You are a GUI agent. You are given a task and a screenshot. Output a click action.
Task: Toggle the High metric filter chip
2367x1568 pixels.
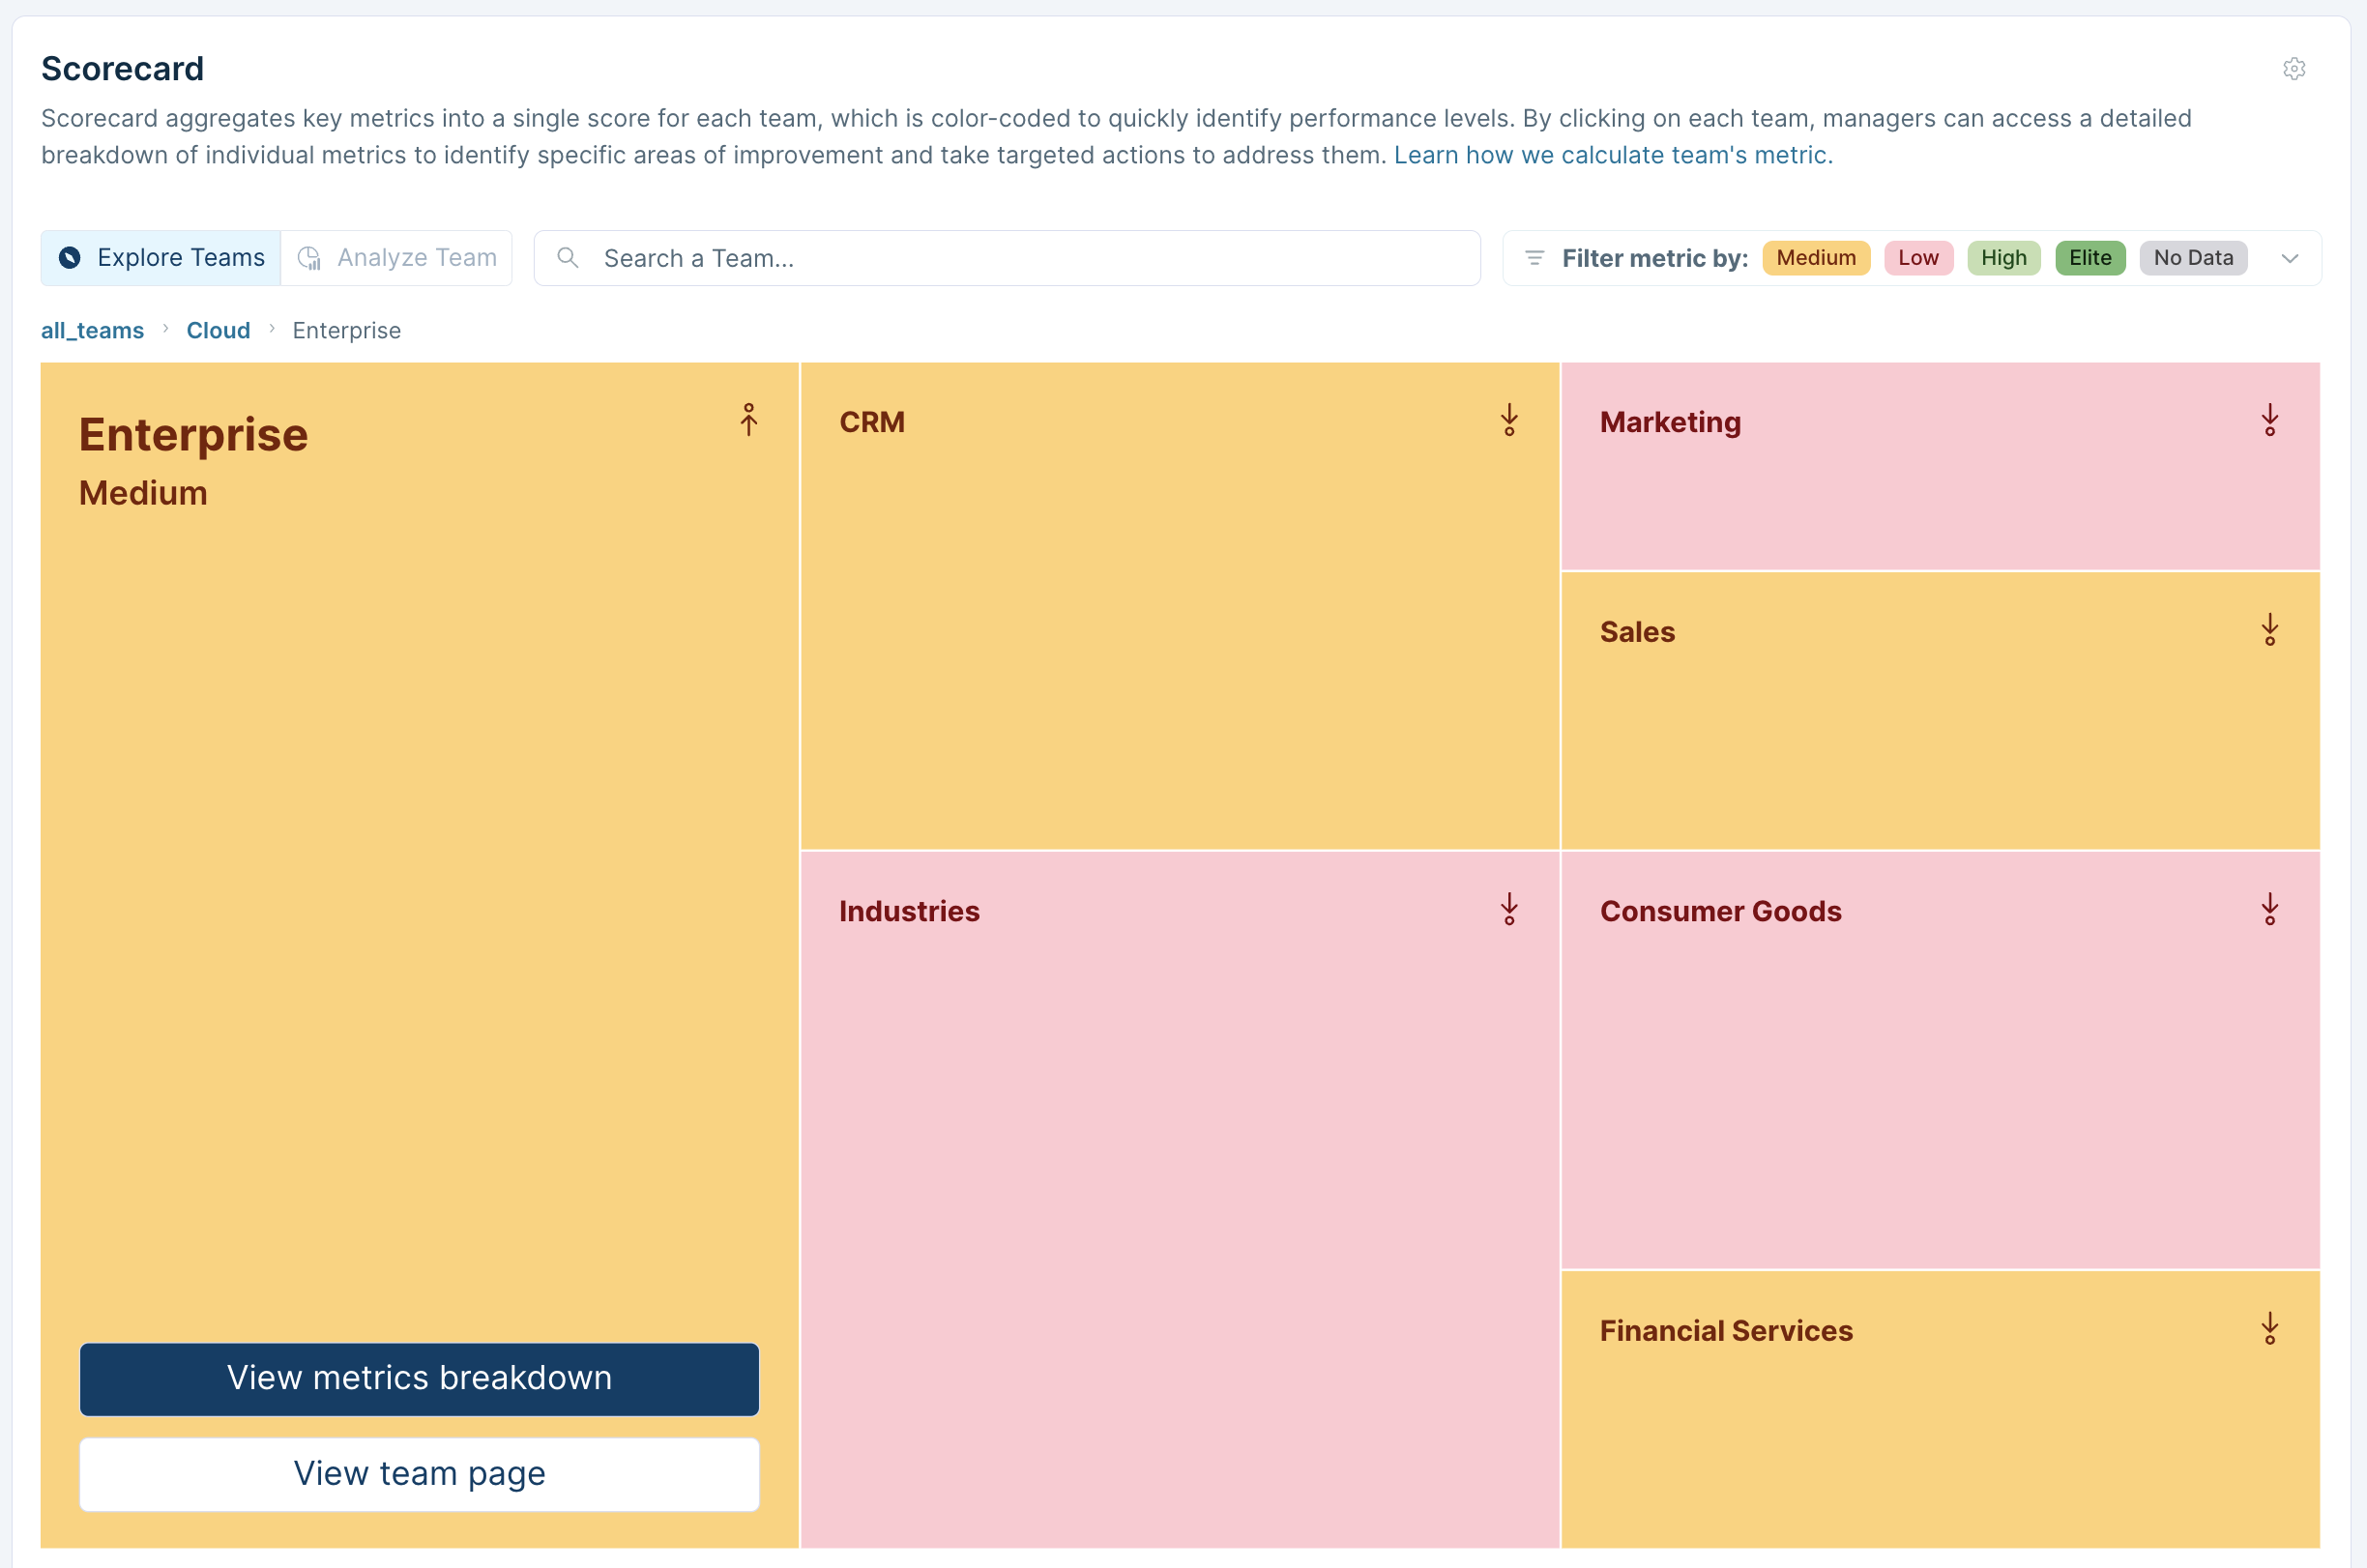2003,258
